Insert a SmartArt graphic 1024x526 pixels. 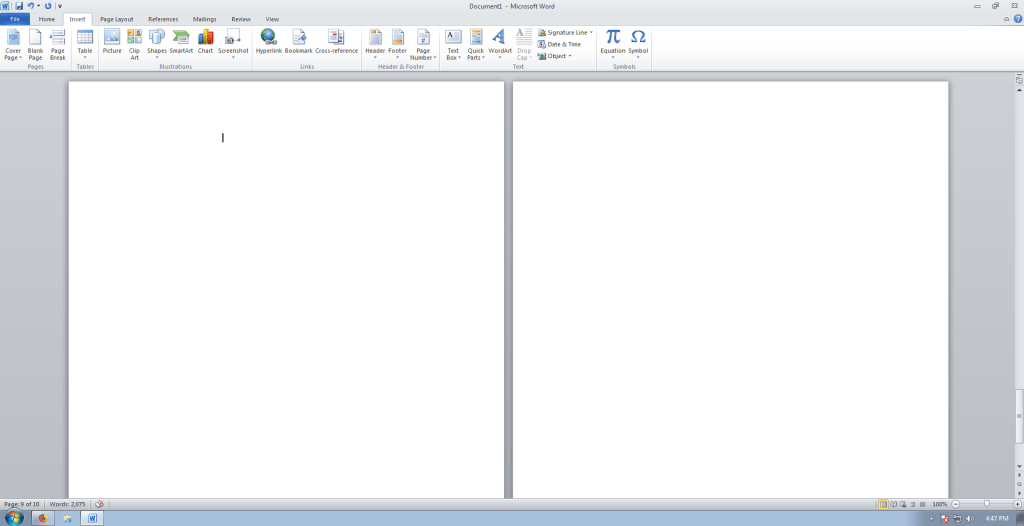click(x=181, y=43)
